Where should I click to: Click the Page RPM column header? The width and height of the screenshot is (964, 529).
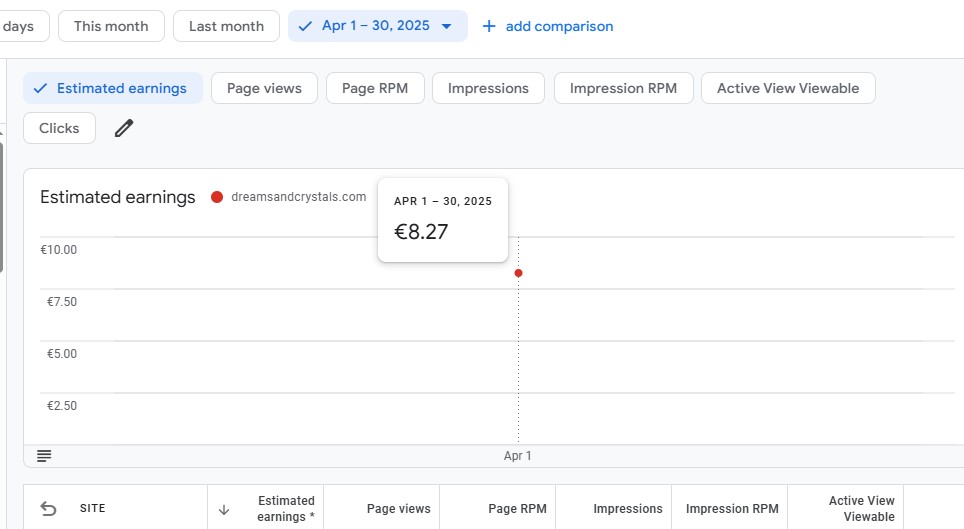pyautogui.click(x=517, y=509)
